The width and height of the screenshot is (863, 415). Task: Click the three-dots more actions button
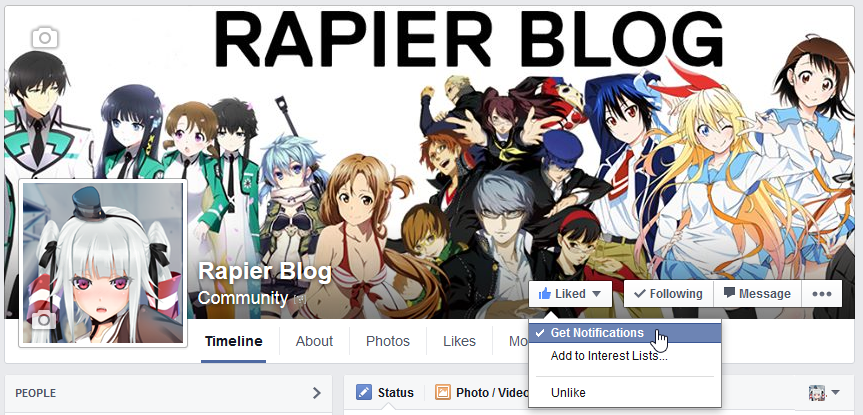click(x=822, y=294)
